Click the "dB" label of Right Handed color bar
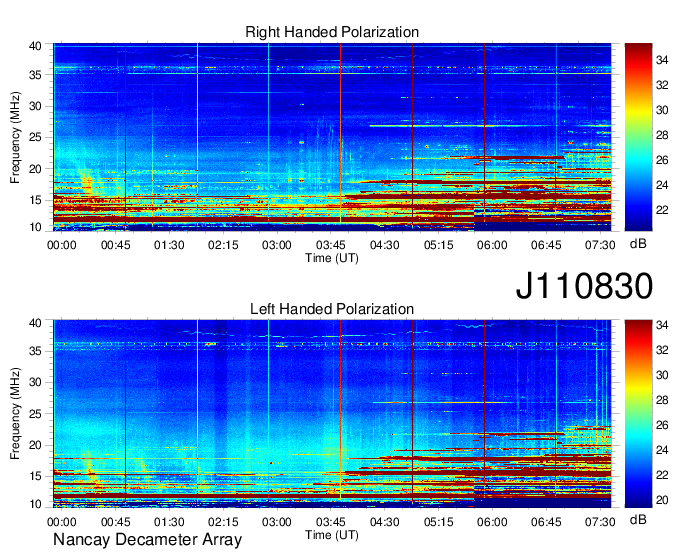 click(x=638, y=244)
